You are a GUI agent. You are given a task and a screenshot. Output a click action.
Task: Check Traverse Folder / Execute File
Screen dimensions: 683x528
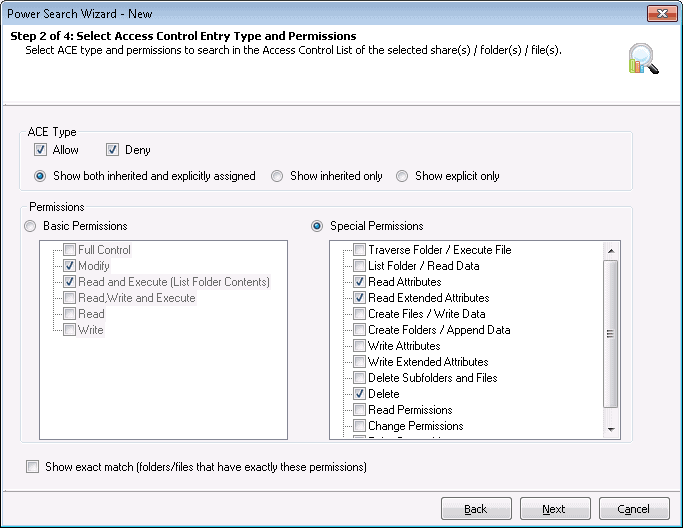pos(359,250)
